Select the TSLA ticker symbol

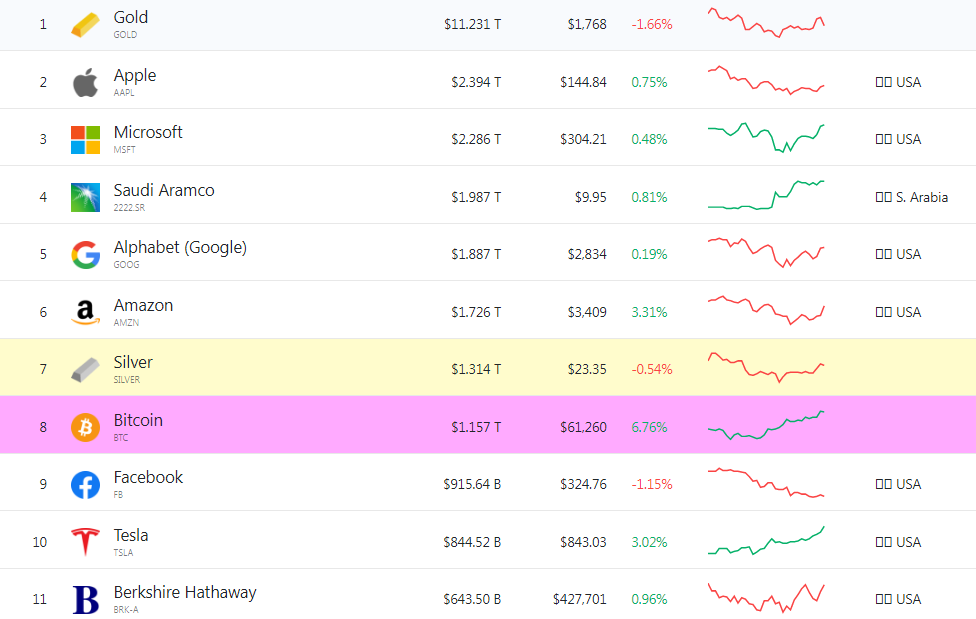tap(123, 552)
